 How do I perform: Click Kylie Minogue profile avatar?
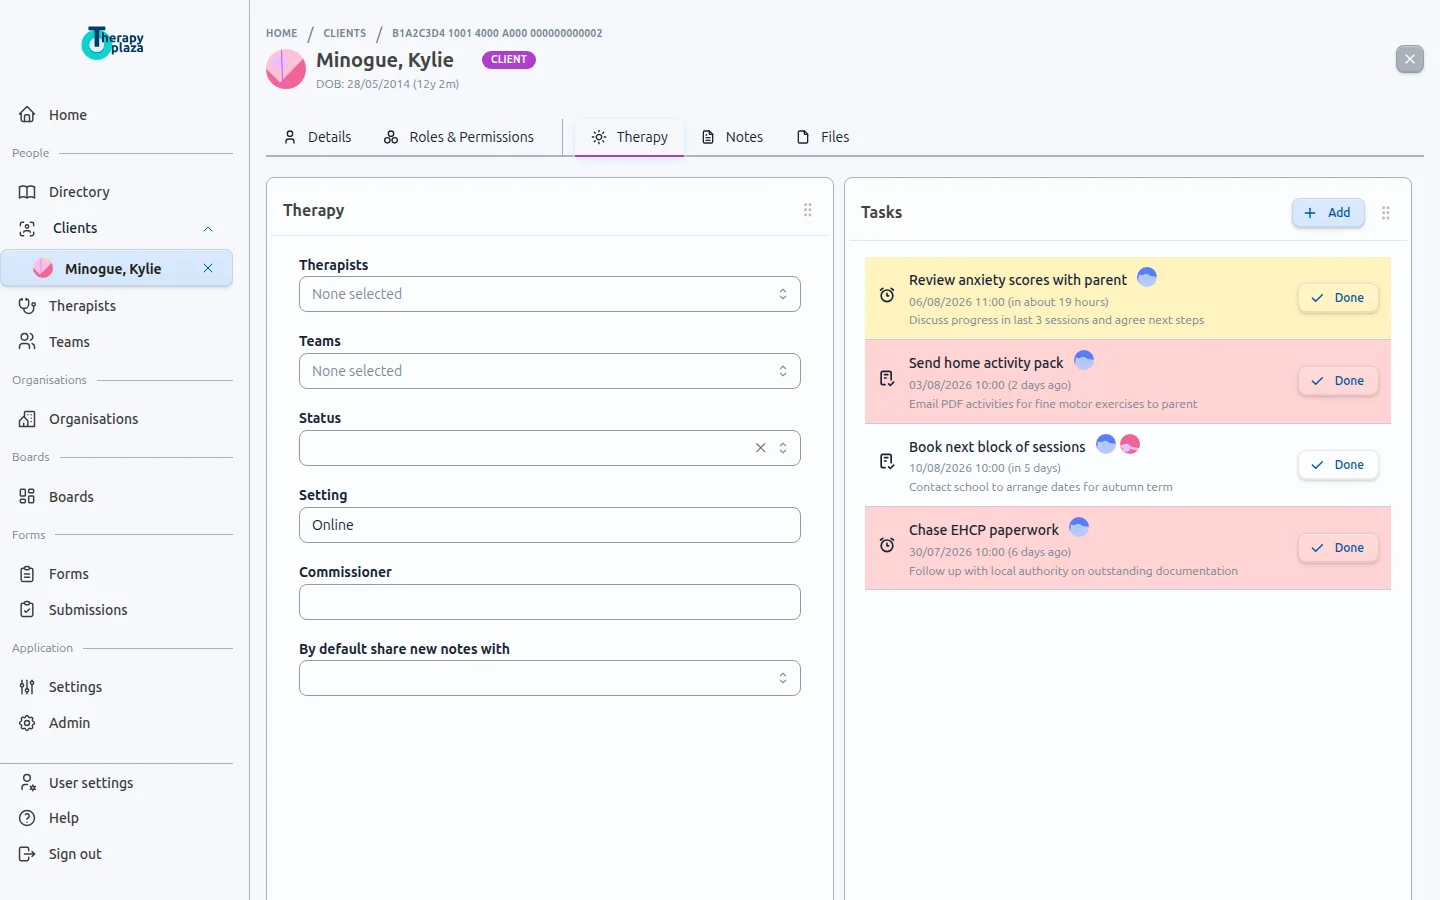click(x=286, y=69)
